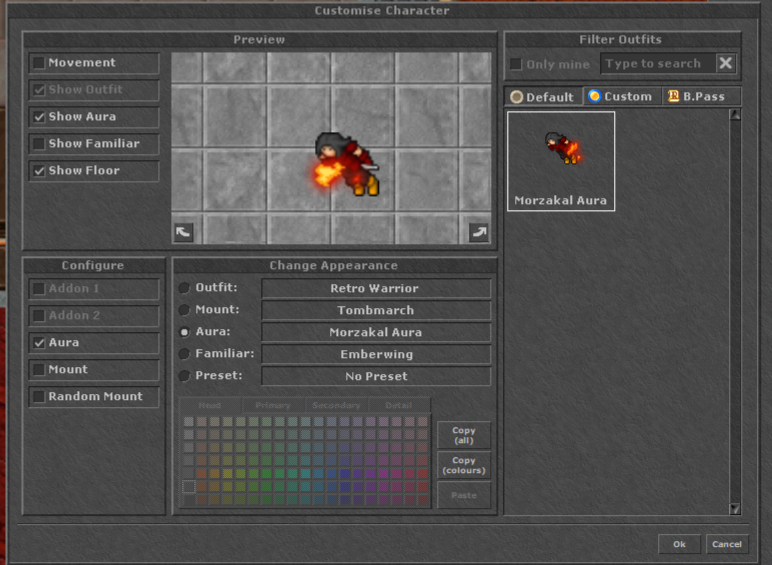
Task: Select the Head colour tab
Action: click(210, 406)
